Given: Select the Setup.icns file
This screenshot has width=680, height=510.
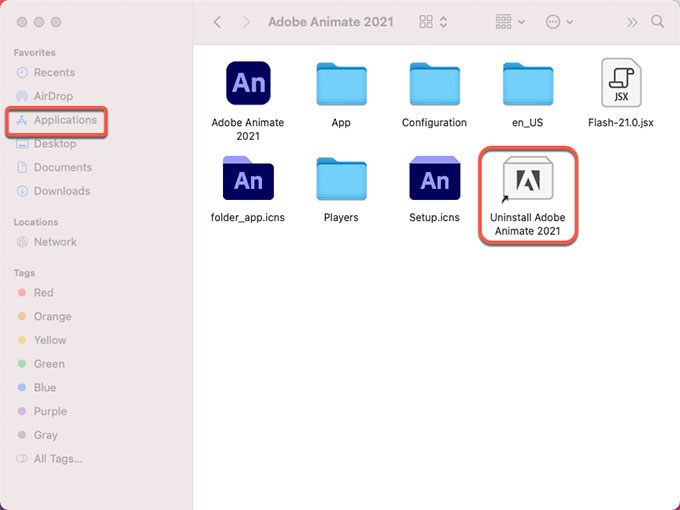Looking at the screenshot, I should (x=435, y=178).
